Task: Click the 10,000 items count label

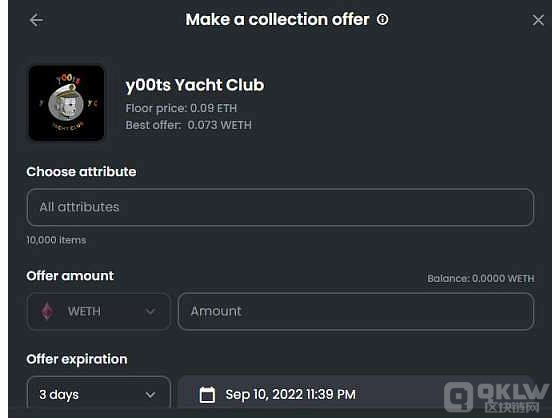Action: click(56, 240)
